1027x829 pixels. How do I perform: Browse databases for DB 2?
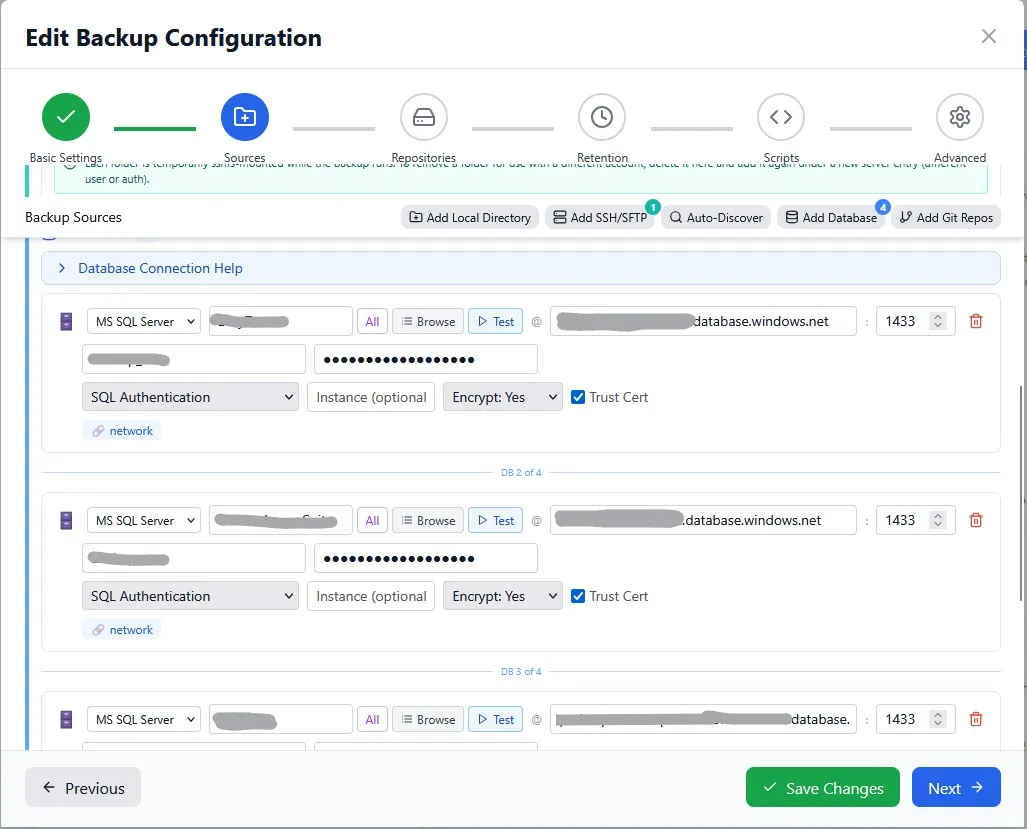428,521
